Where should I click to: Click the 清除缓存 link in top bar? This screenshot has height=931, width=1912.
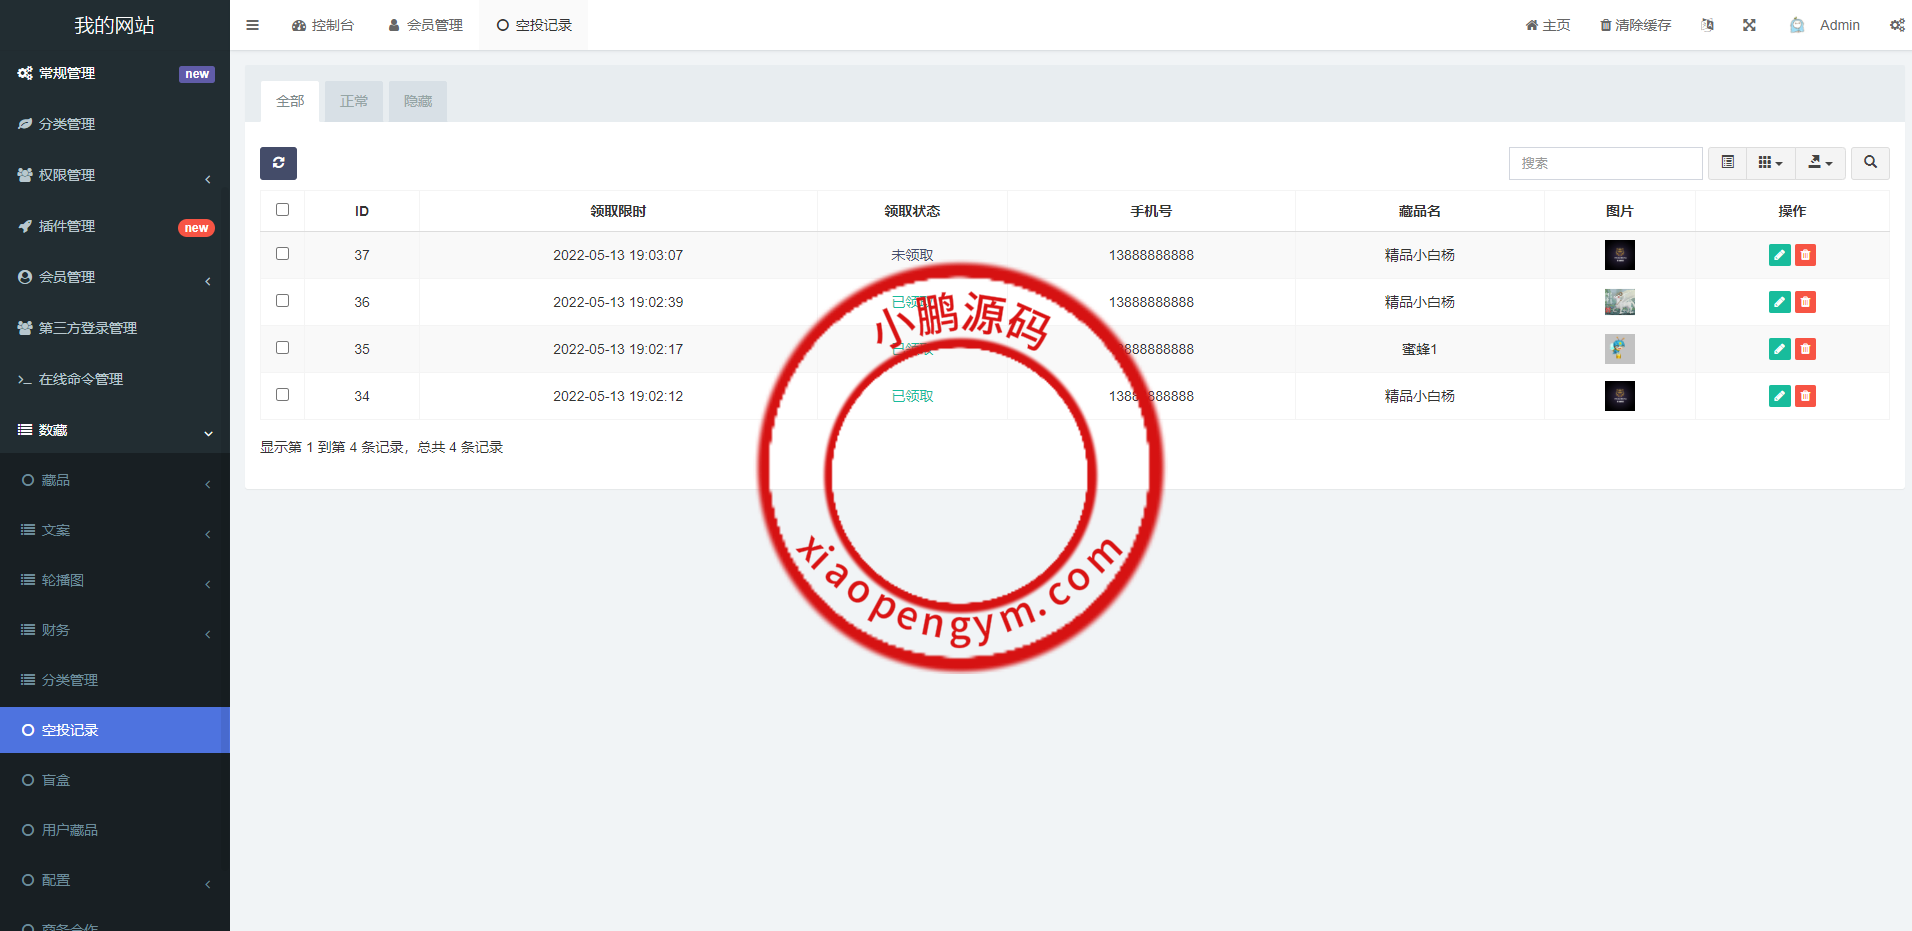click(x=1635, y=25)
